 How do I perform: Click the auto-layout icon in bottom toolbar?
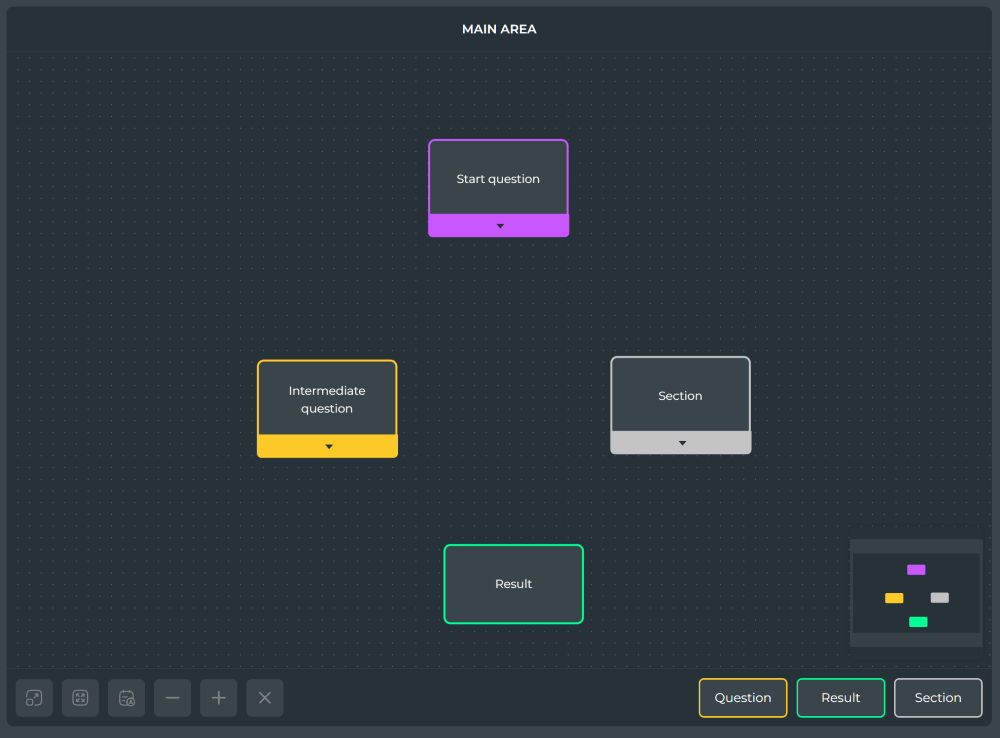(x=127, y=698)
